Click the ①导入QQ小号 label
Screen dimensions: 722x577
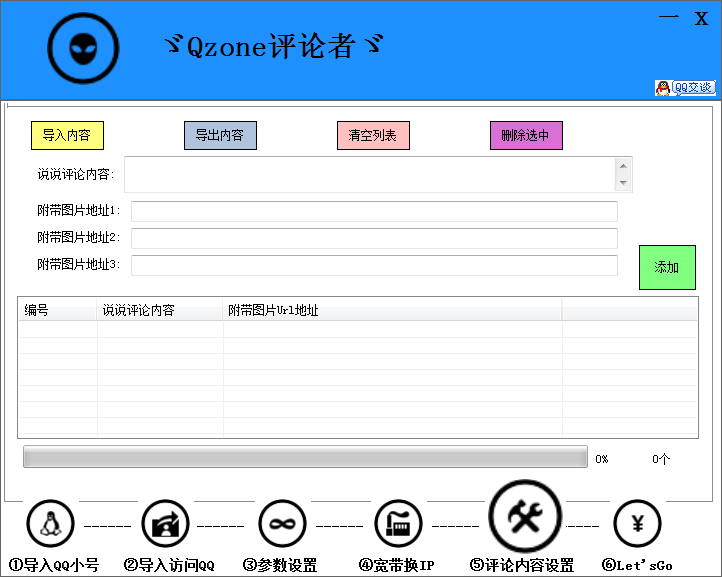(x=54, y=565)
